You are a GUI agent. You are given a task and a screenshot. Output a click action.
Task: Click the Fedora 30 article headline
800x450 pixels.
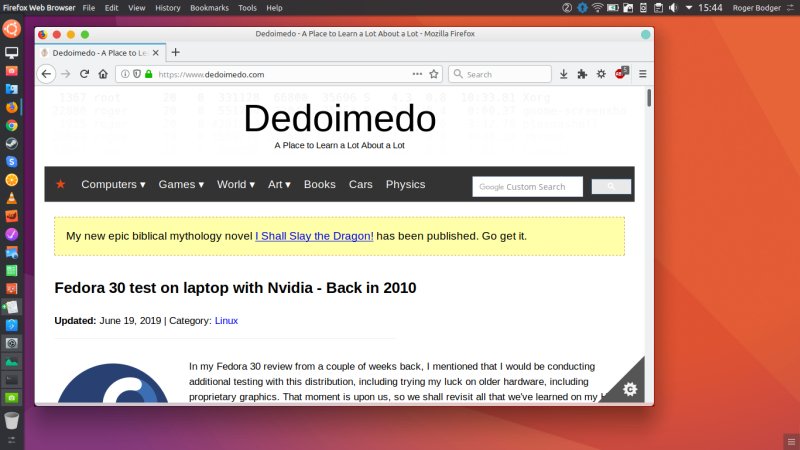(235, 288)
